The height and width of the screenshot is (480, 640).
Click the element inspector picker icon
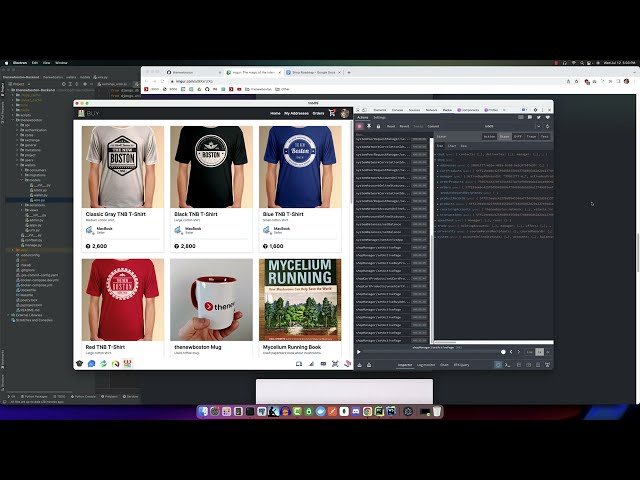358,110
